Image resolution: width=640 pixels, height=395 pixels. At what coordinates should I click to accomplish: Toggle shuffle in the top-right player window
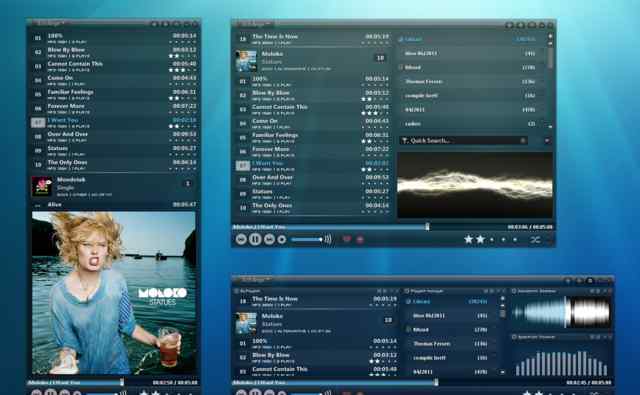pyautogui.click(x=535, y=240)
